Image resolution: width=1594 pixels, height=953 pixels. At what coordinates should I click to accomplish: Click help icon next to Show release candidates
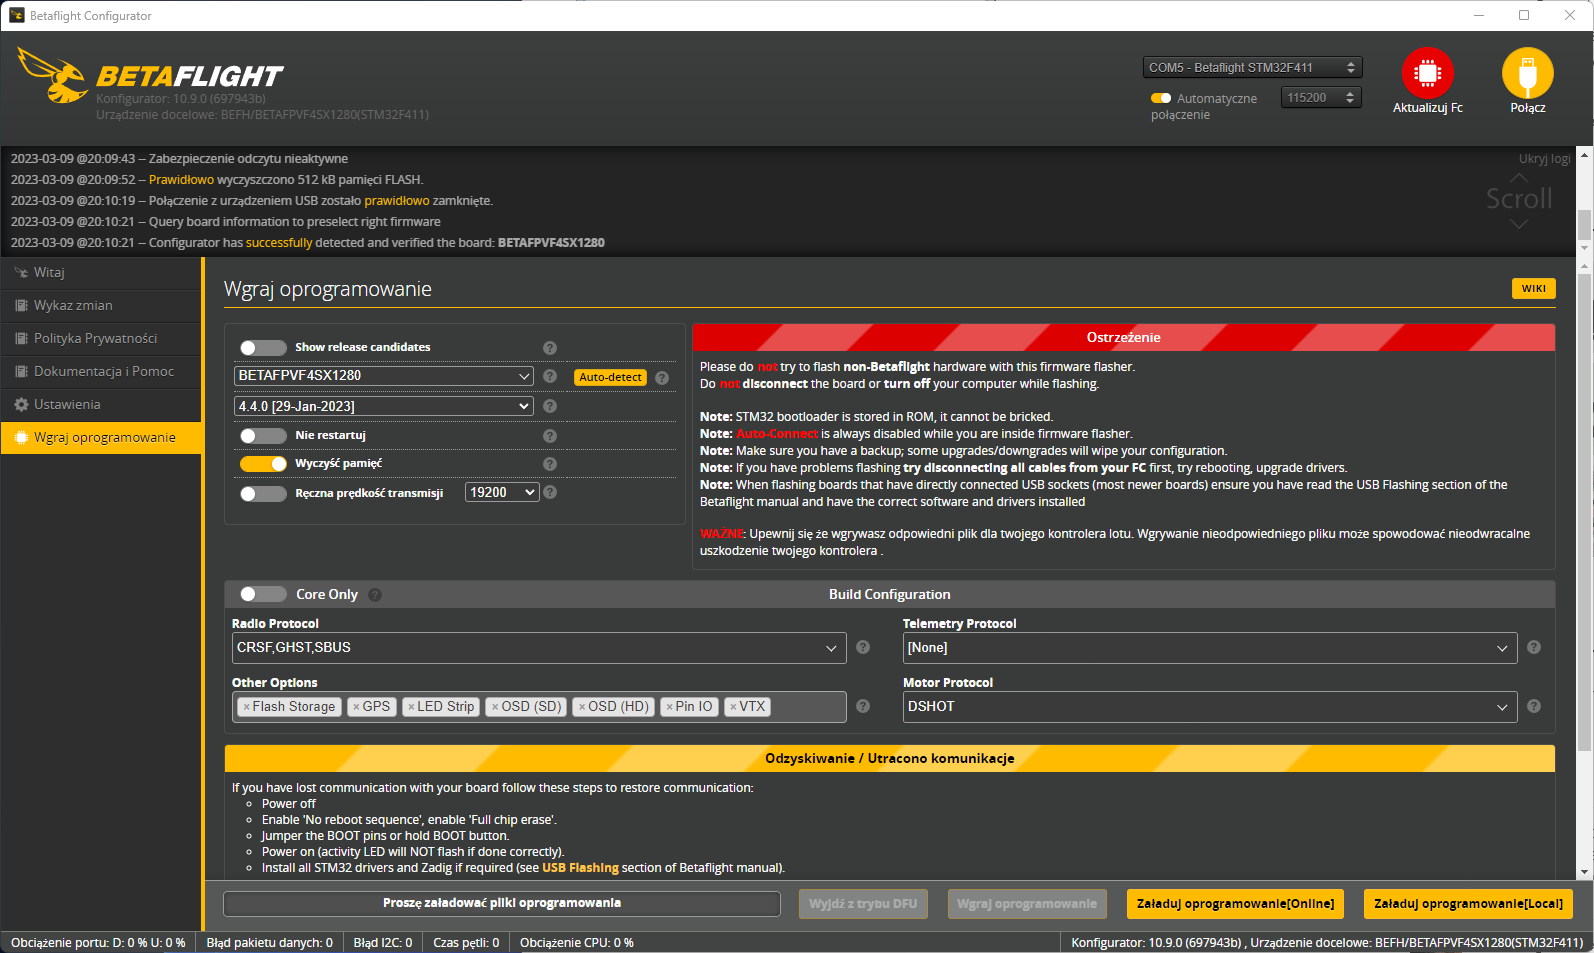(x=550, y=348)
